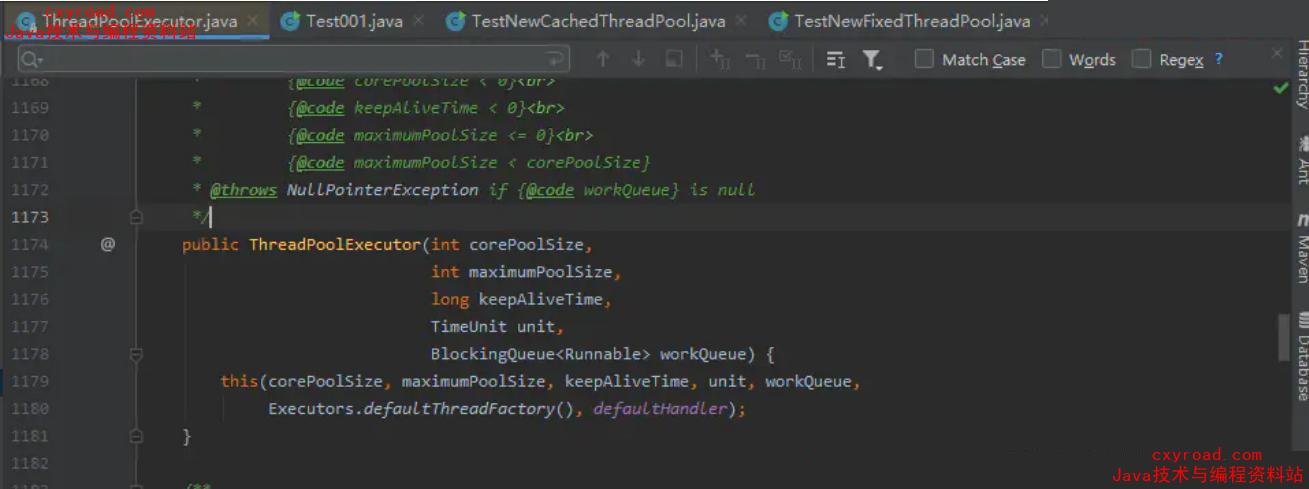Click the previous occurrence up arrow
The image size is (1309, 489).
click(602, 60)
